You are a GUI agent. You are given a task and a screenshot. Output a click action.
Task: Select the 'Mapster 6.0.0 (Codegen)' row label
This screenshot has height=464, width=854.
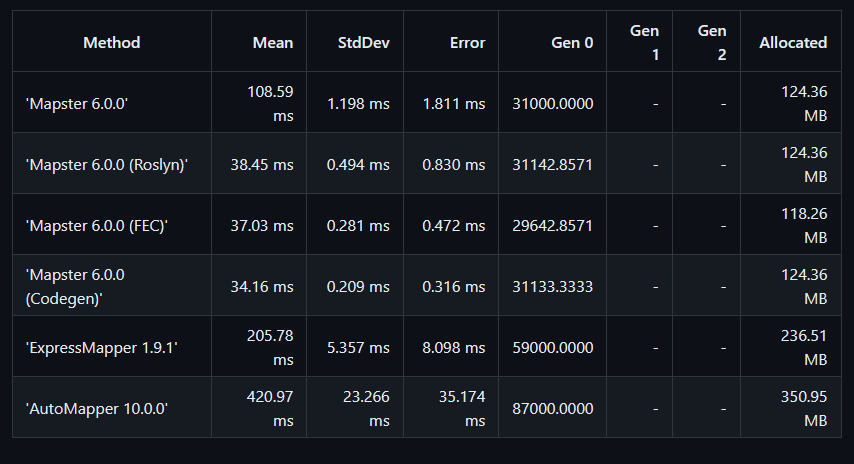pyautogui.click(x=75, y=286)
